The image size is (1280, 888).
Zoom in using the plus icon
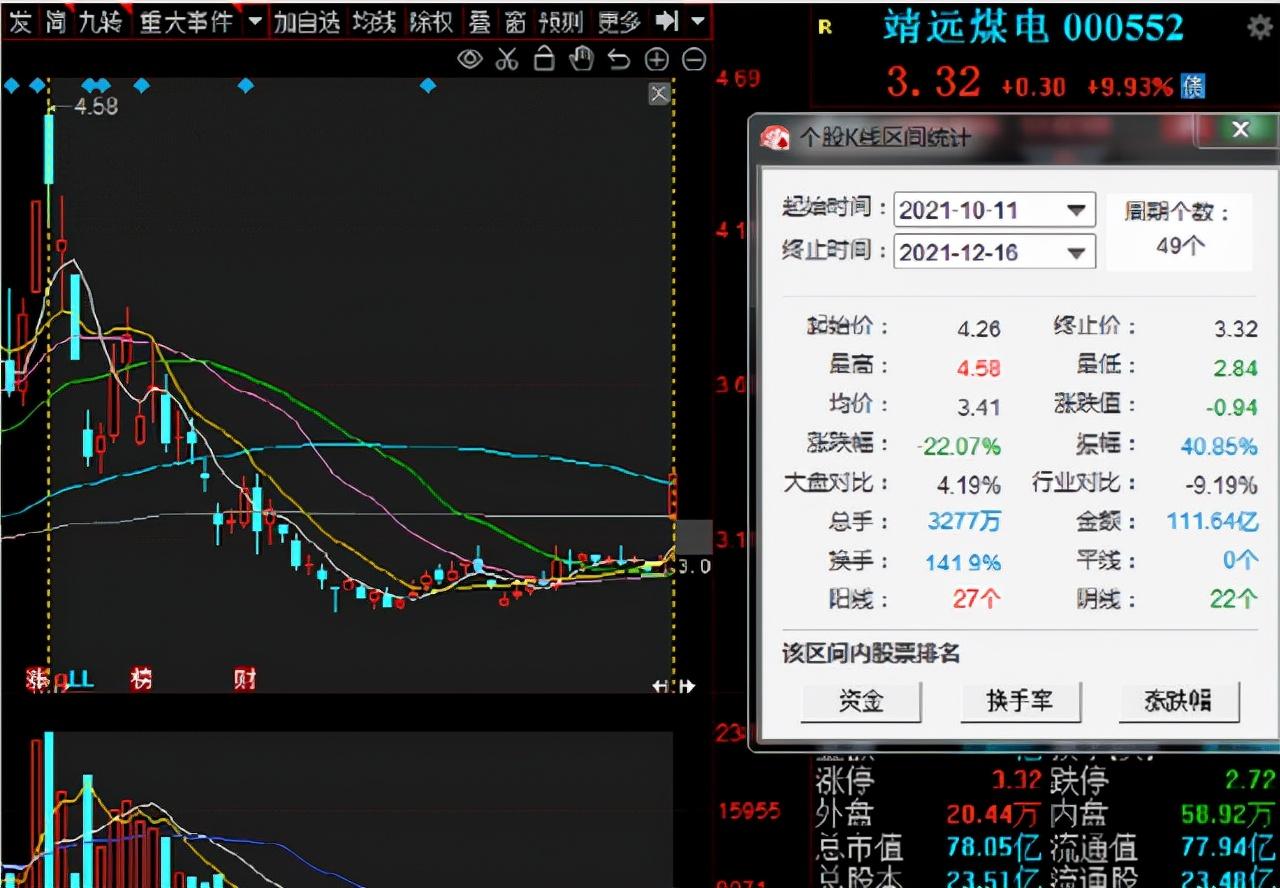point(657,59)
